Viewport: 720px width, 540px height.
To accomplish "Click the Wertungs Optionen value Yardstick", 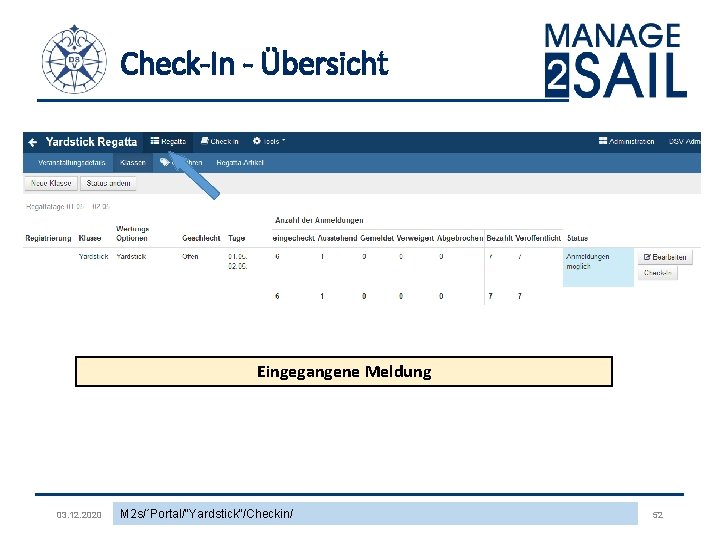I will pos(131,257).
